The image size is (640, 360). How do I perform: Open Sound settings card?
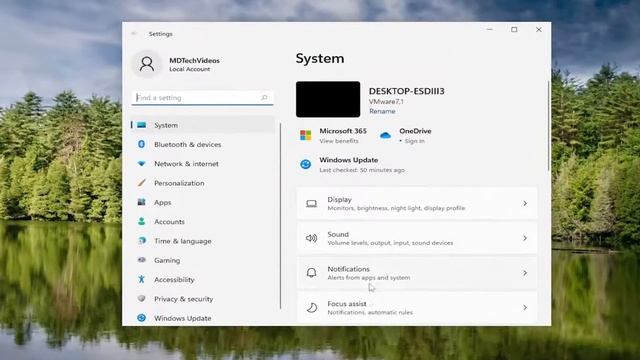pyautogui.click(x=417, y=238)
